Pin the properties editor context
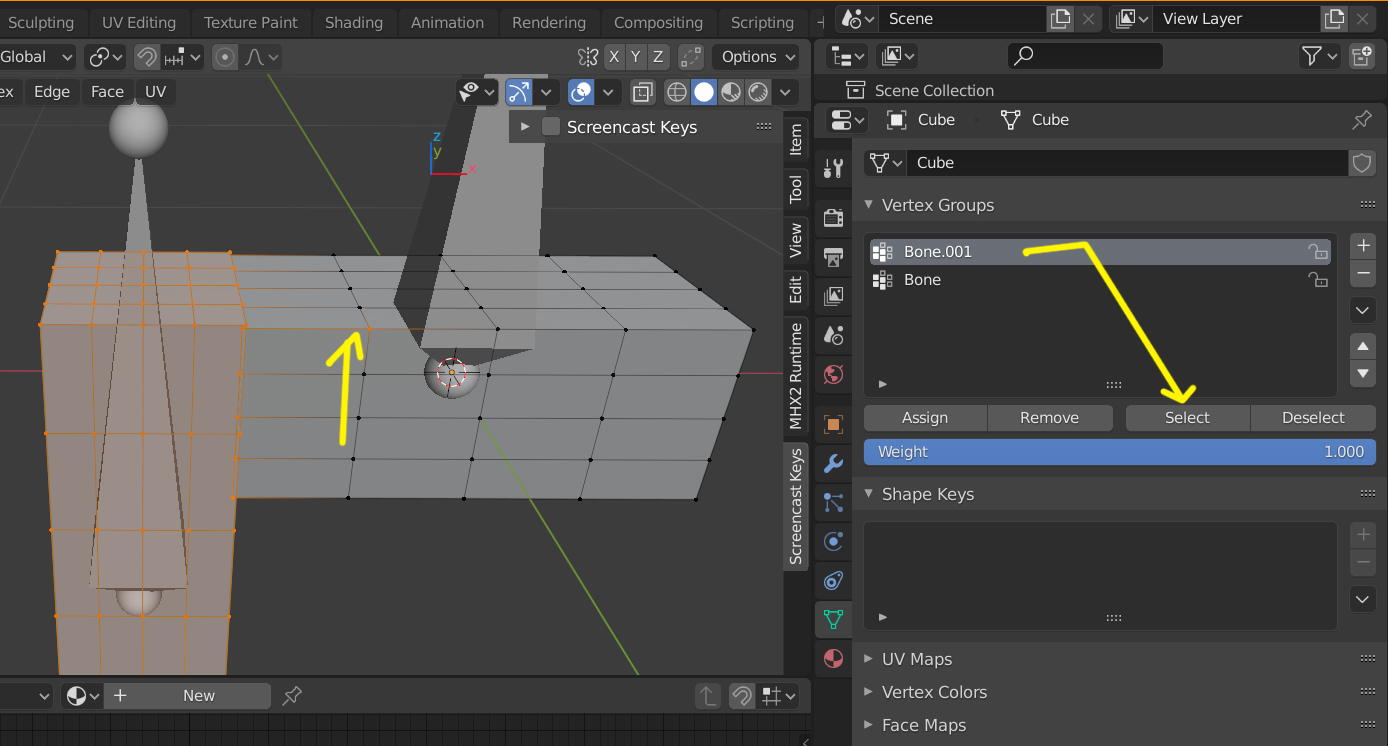 pyautogui.click(x=1362, y=120)
